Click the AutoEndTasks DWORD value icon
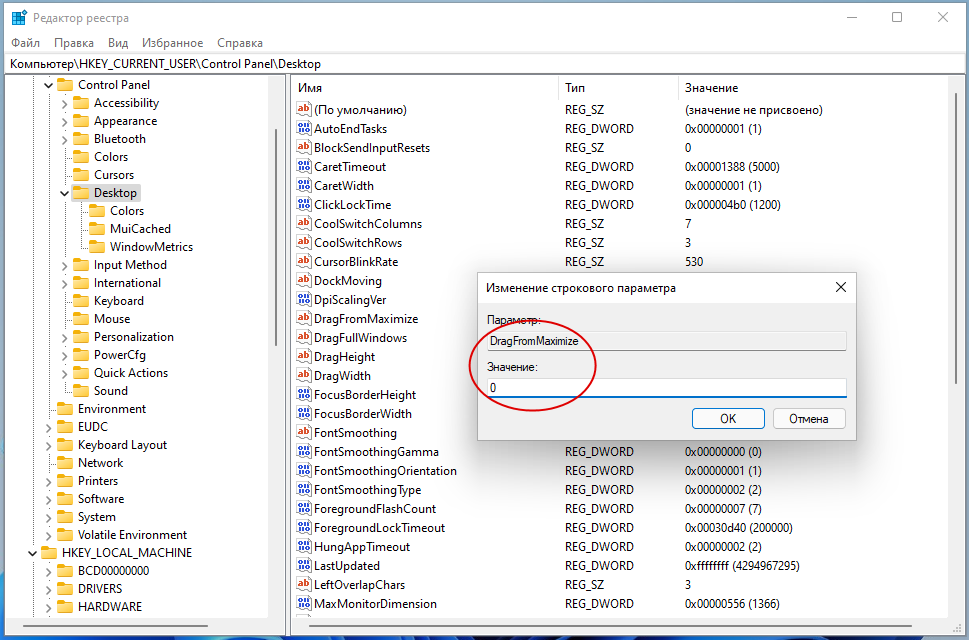 point(303,128)
